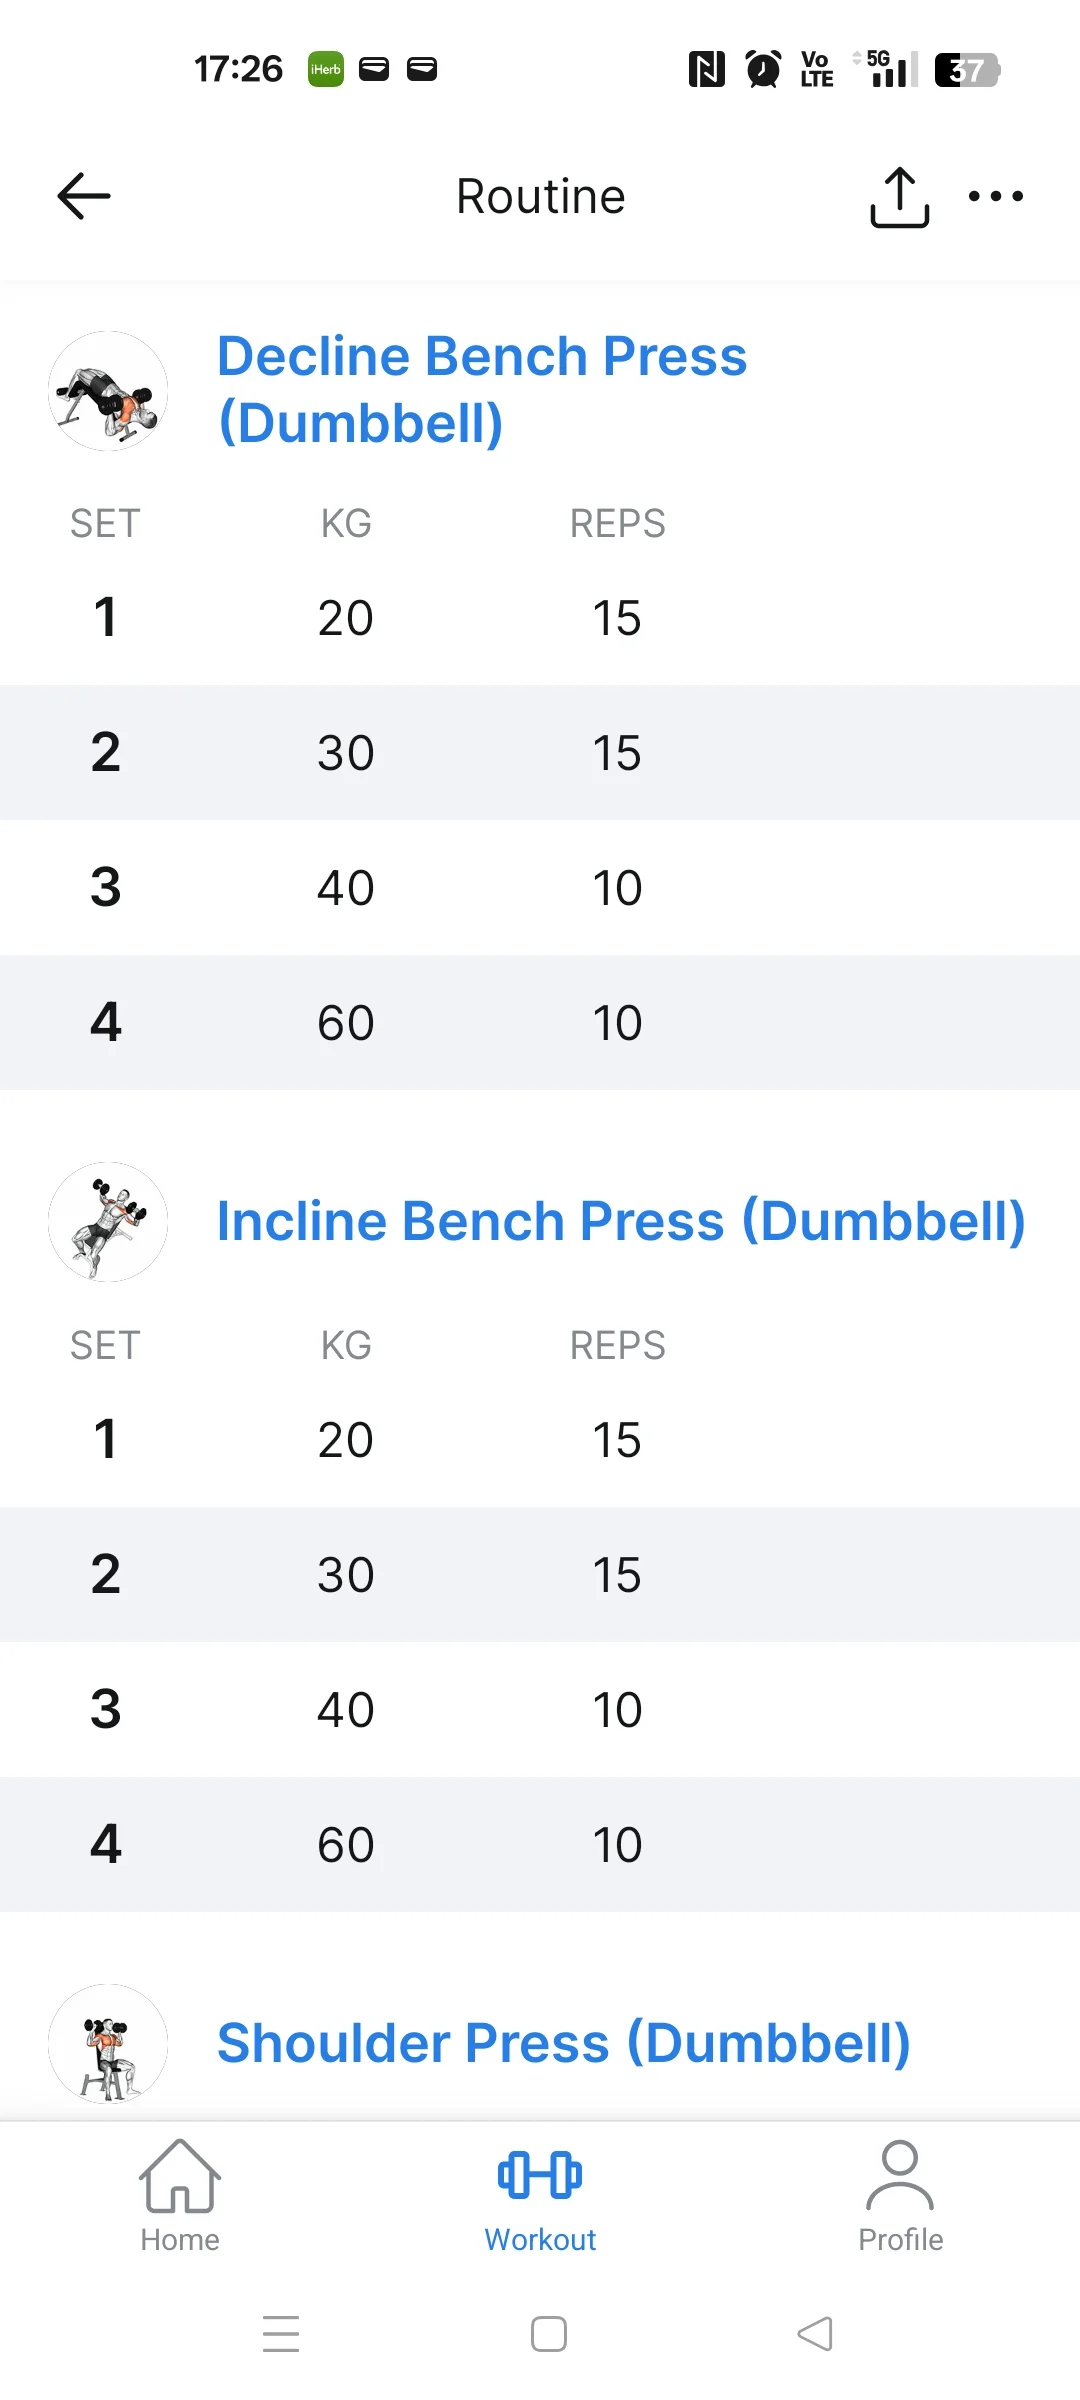
Task: Open the Incline Bench Press exercise thumbnail
Action: click(x=108, y=1222)
